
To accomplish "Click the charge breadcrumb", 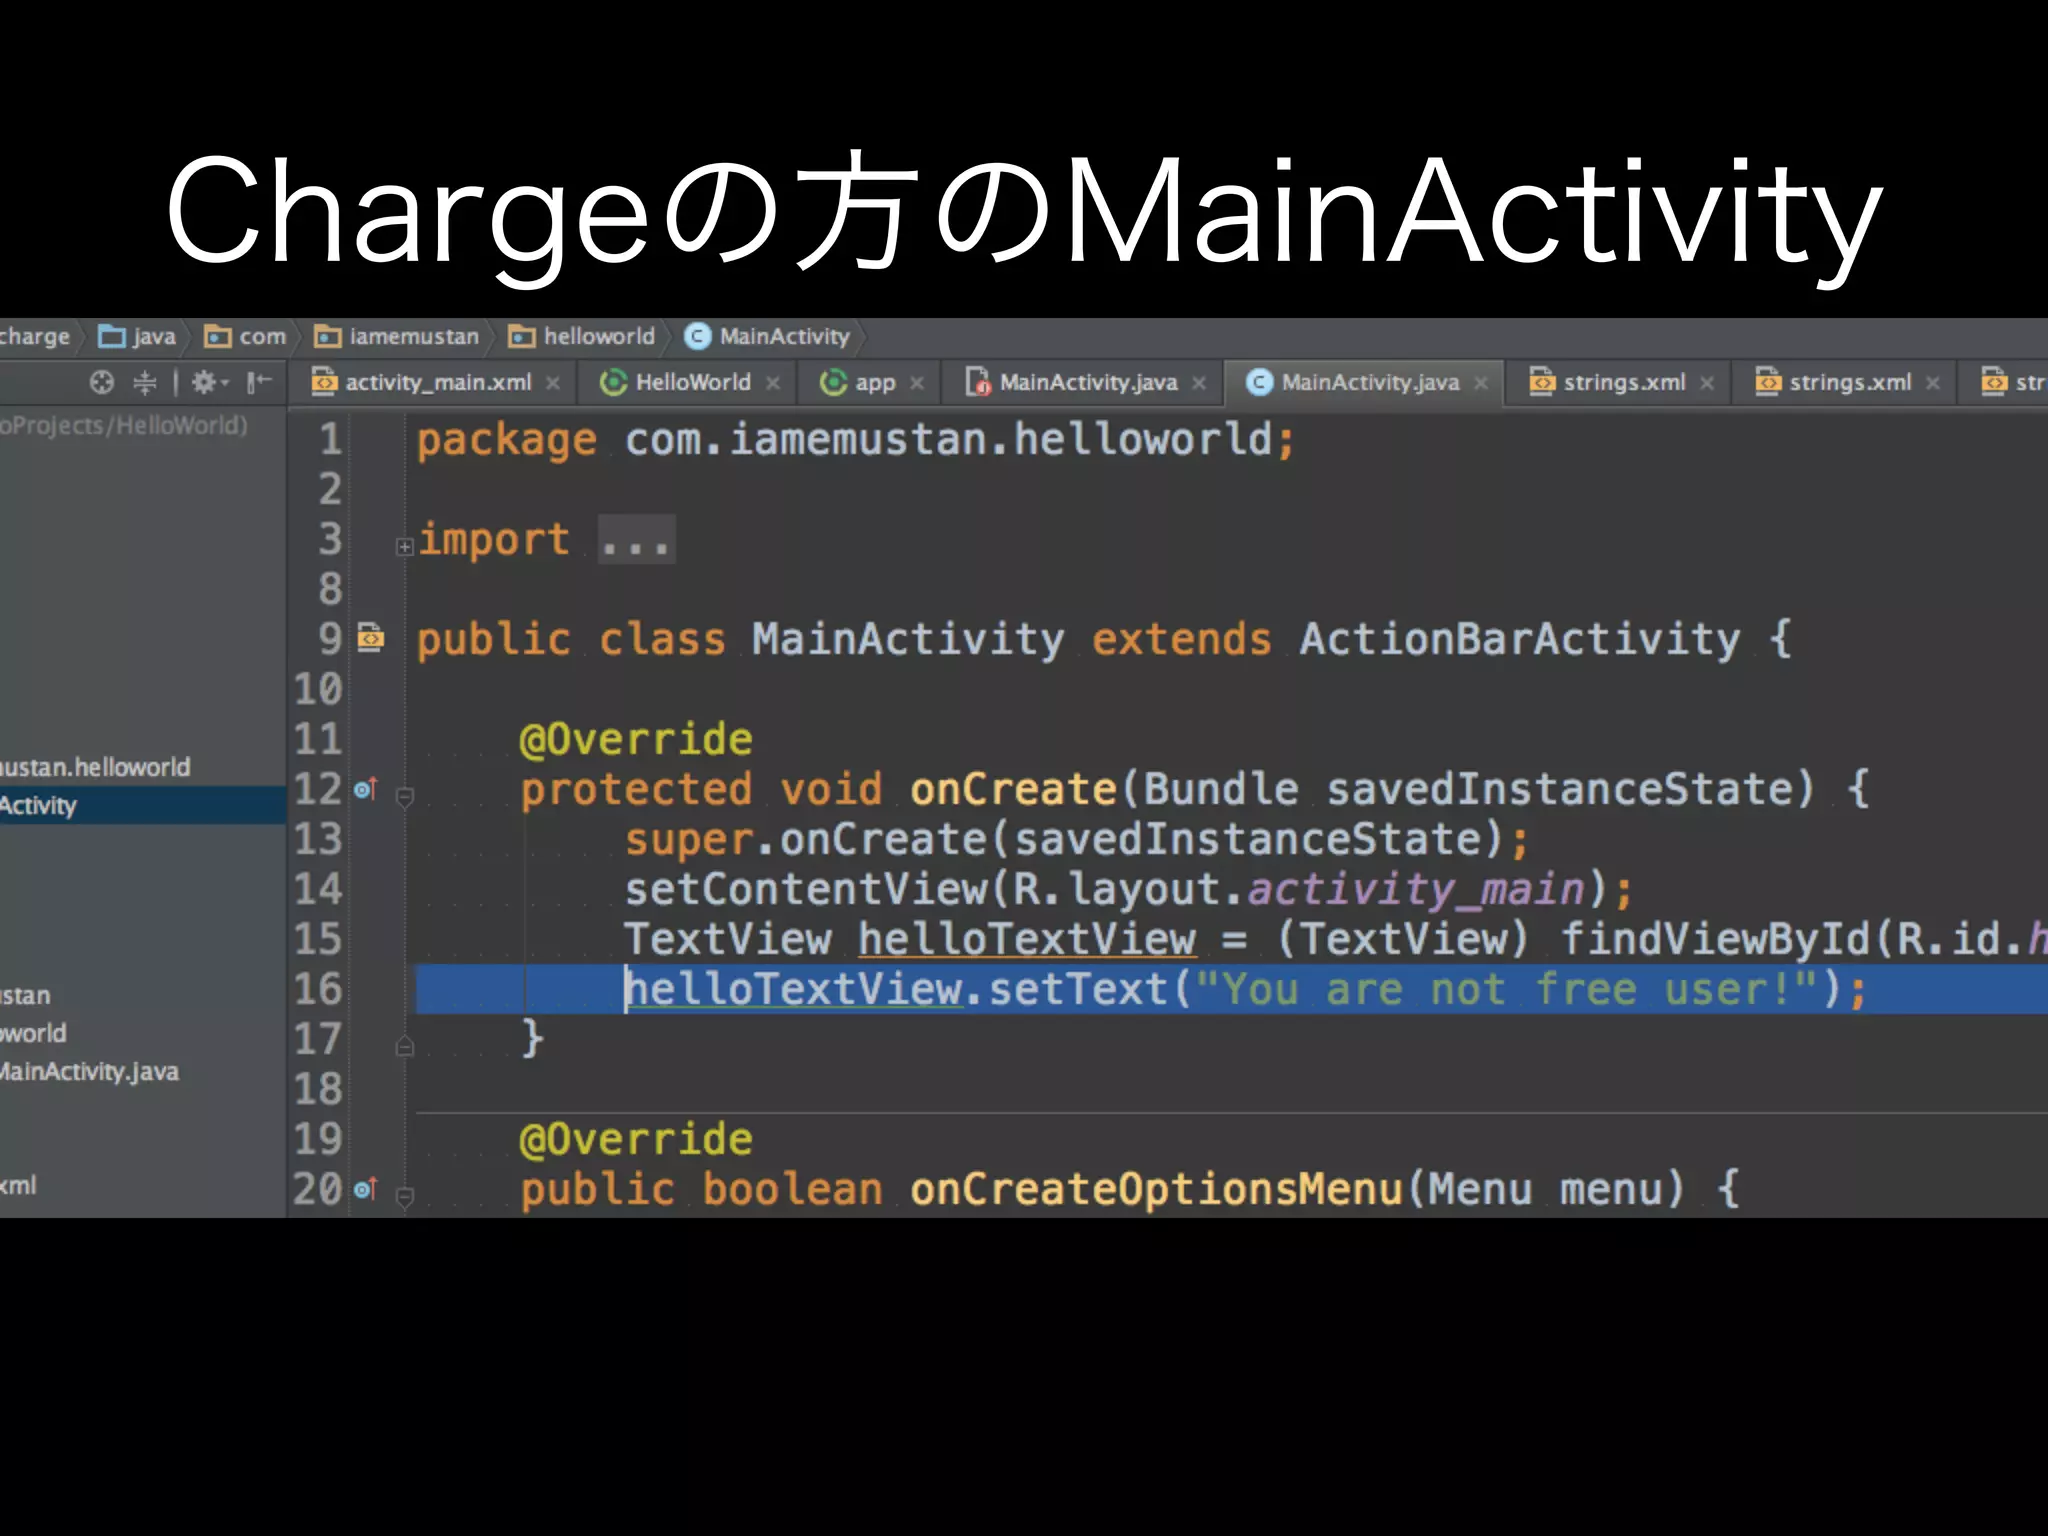I will [35, 337].
